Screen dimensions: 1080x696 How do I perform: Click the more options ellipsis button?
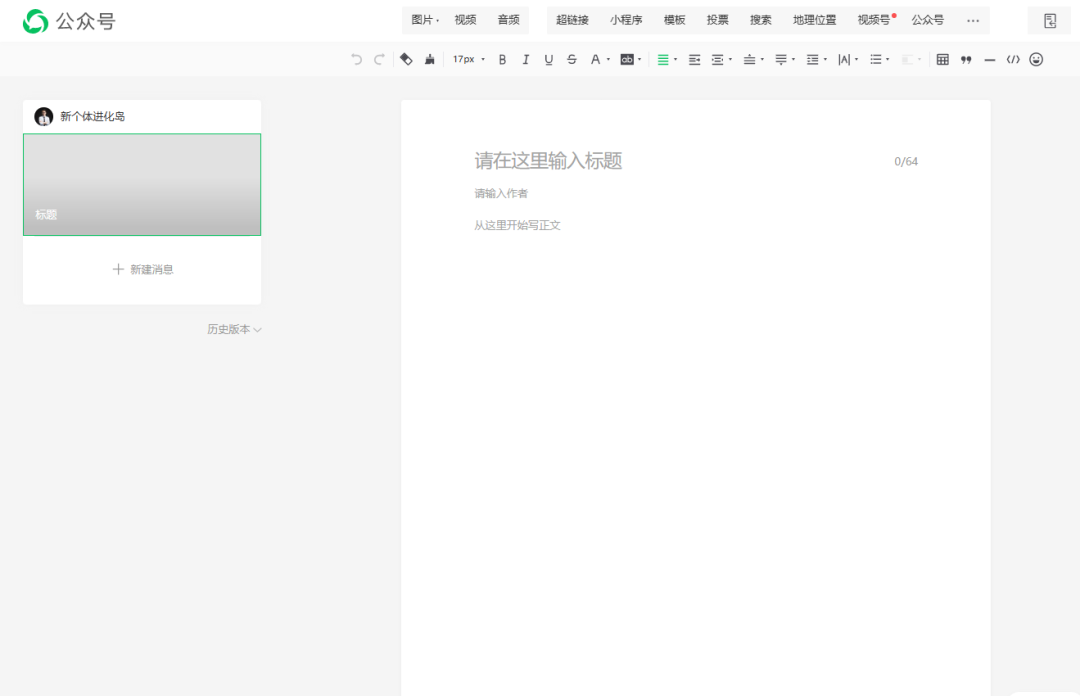pyautogui.click(x=972, y=20)
